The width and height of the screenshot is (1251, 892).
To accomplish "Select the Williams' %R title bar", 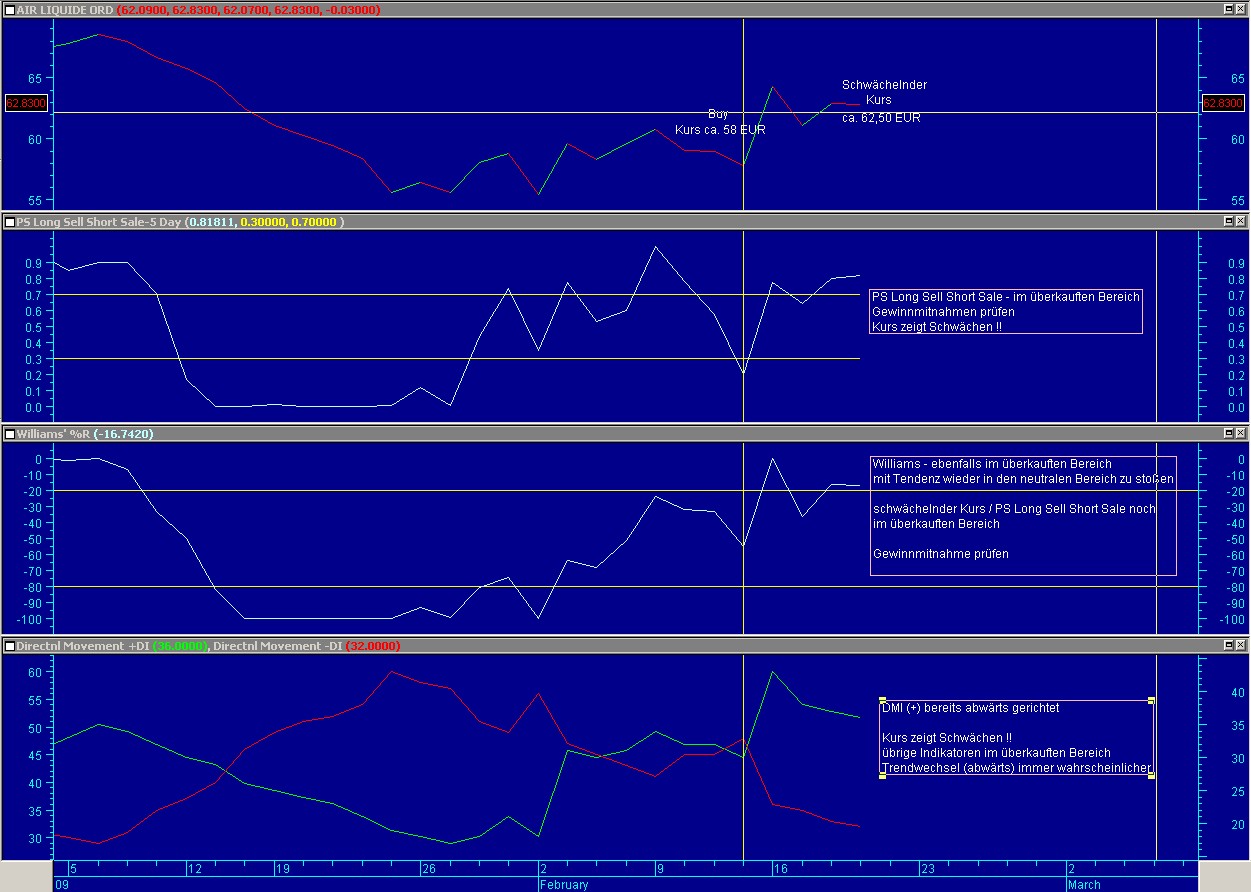I will coord(625,433).
